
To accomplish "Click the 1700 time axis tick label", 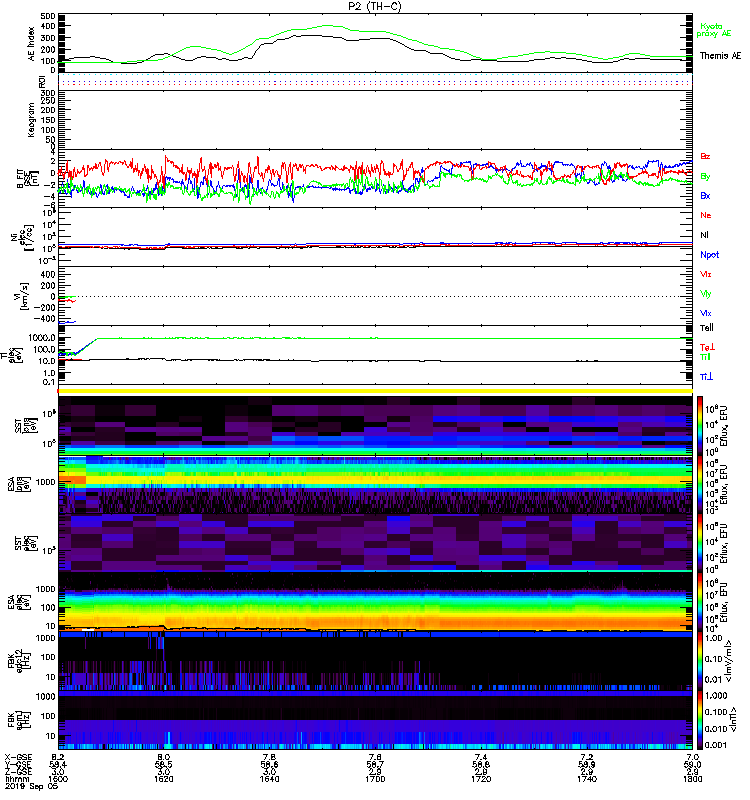I will pos(374,782).
